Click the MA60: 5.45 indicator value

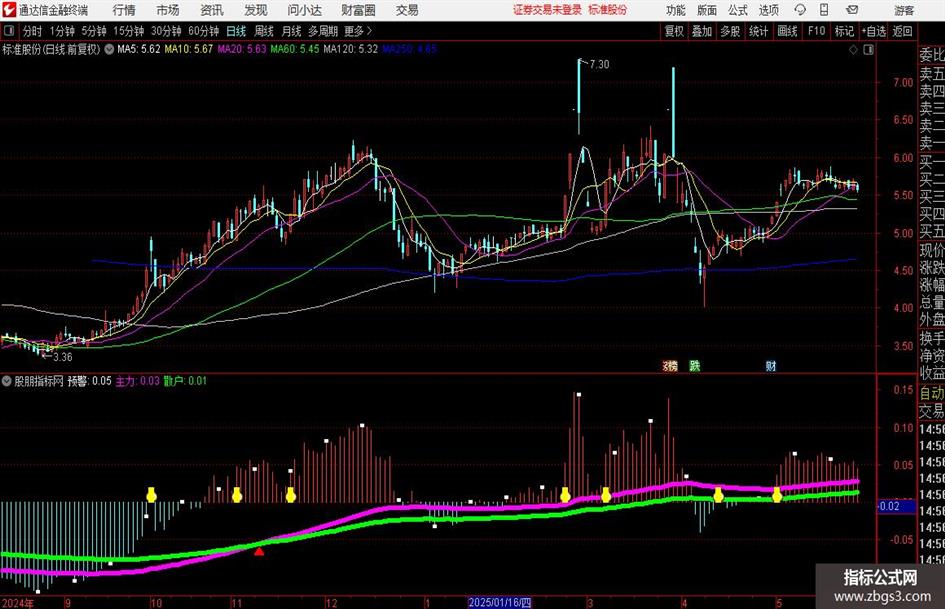[295, 49]
